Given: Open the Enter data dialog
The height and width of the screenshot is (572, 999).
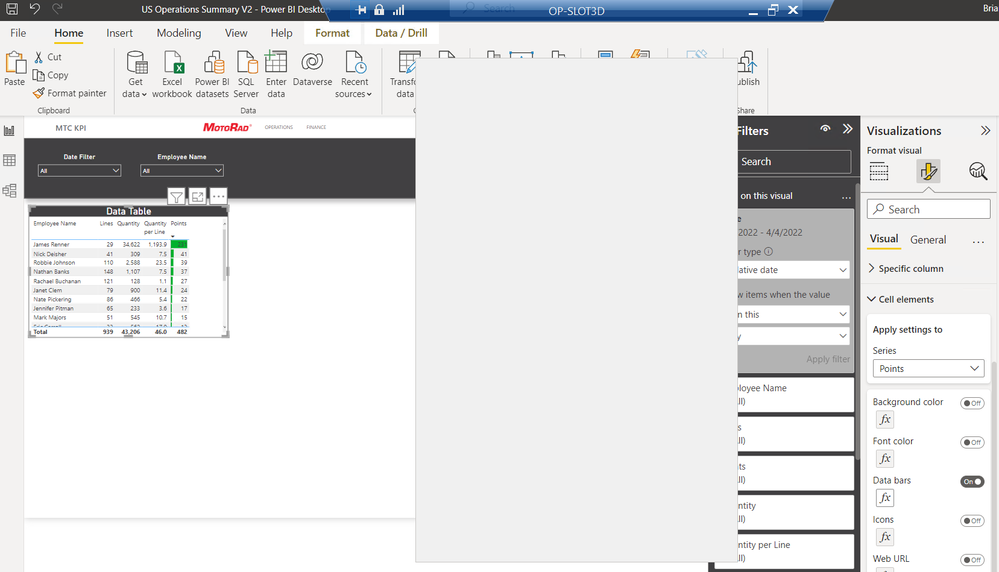Looking at the screenshot, I should click(276, 75).
